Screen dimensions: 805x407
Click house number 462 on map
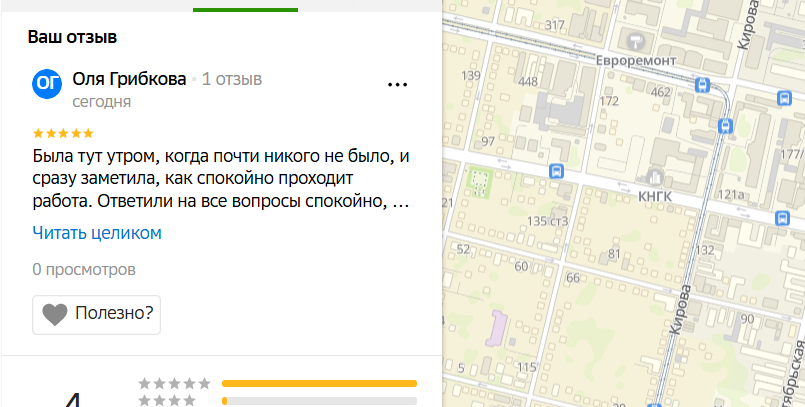pos(661,92)
